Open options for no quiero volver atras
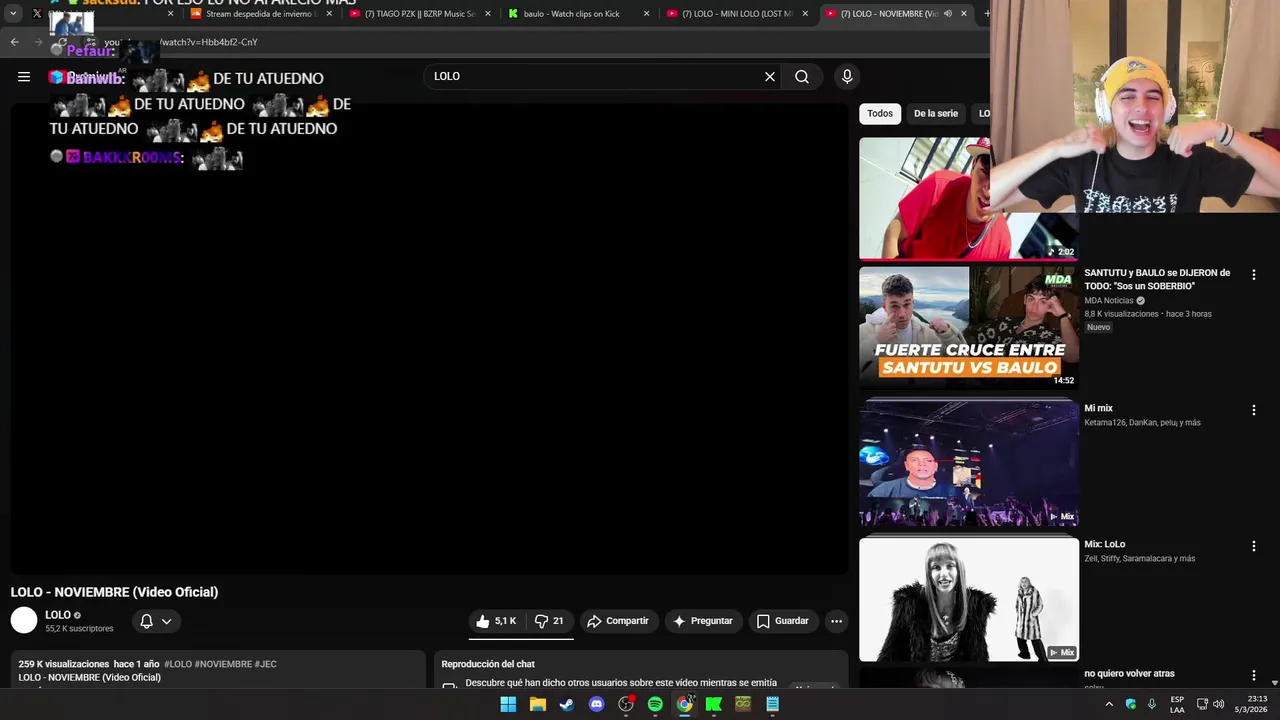Viewport: 1280px width, 720px height. point(1253,675)
